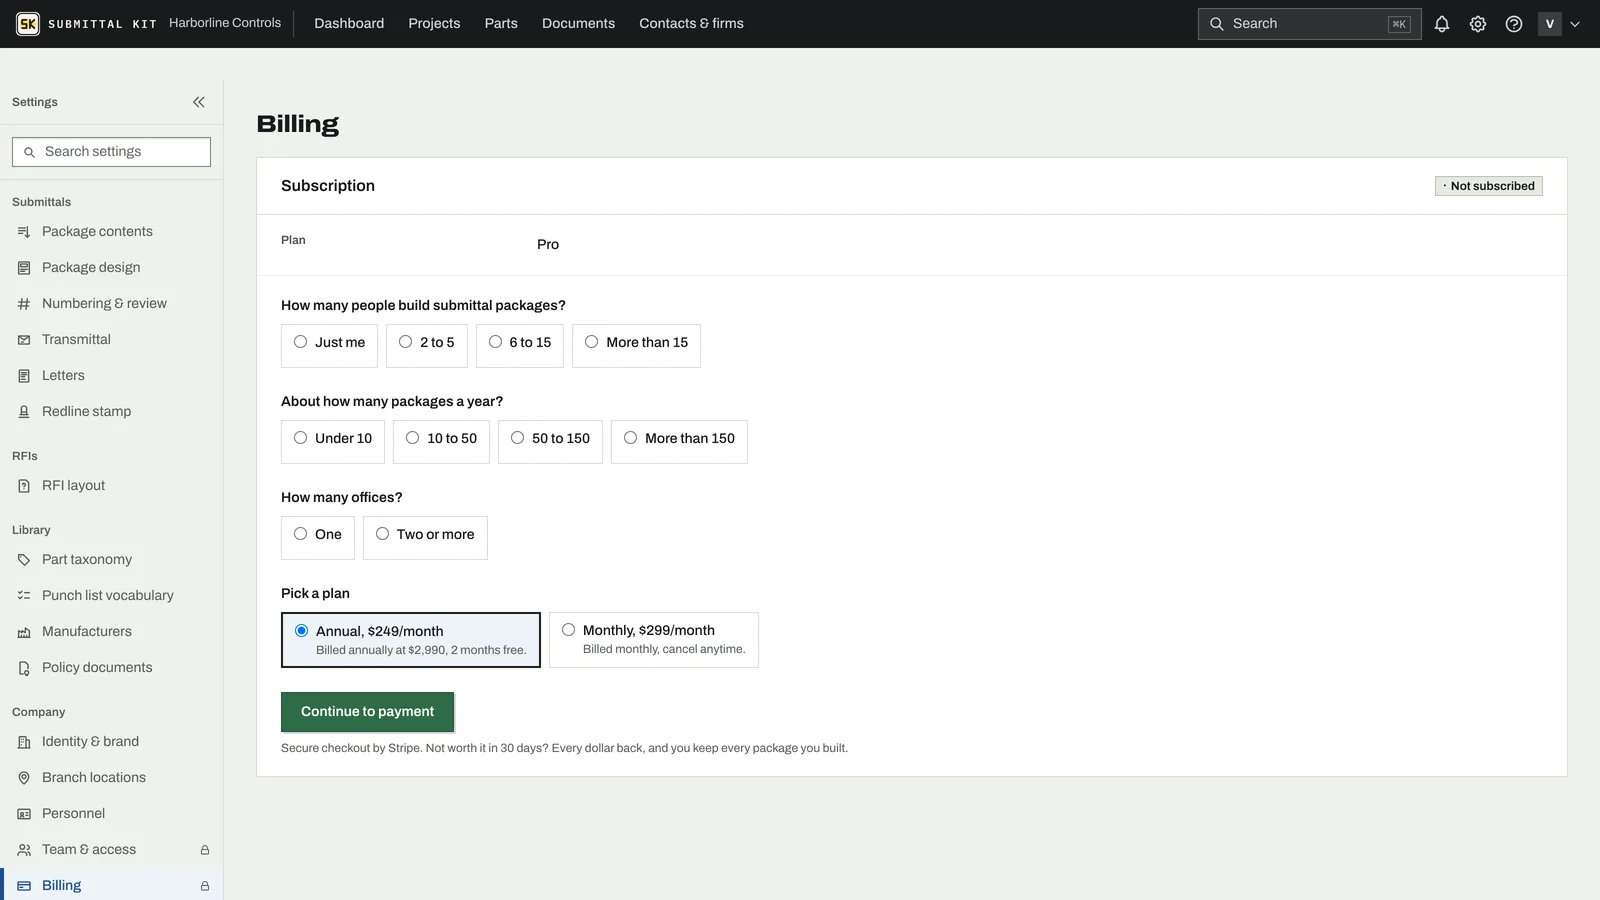Image resolution: width=1600 pixels, height=900 pixels.
Task: Click the V user avatar
Action: [x=1550, y=24]
